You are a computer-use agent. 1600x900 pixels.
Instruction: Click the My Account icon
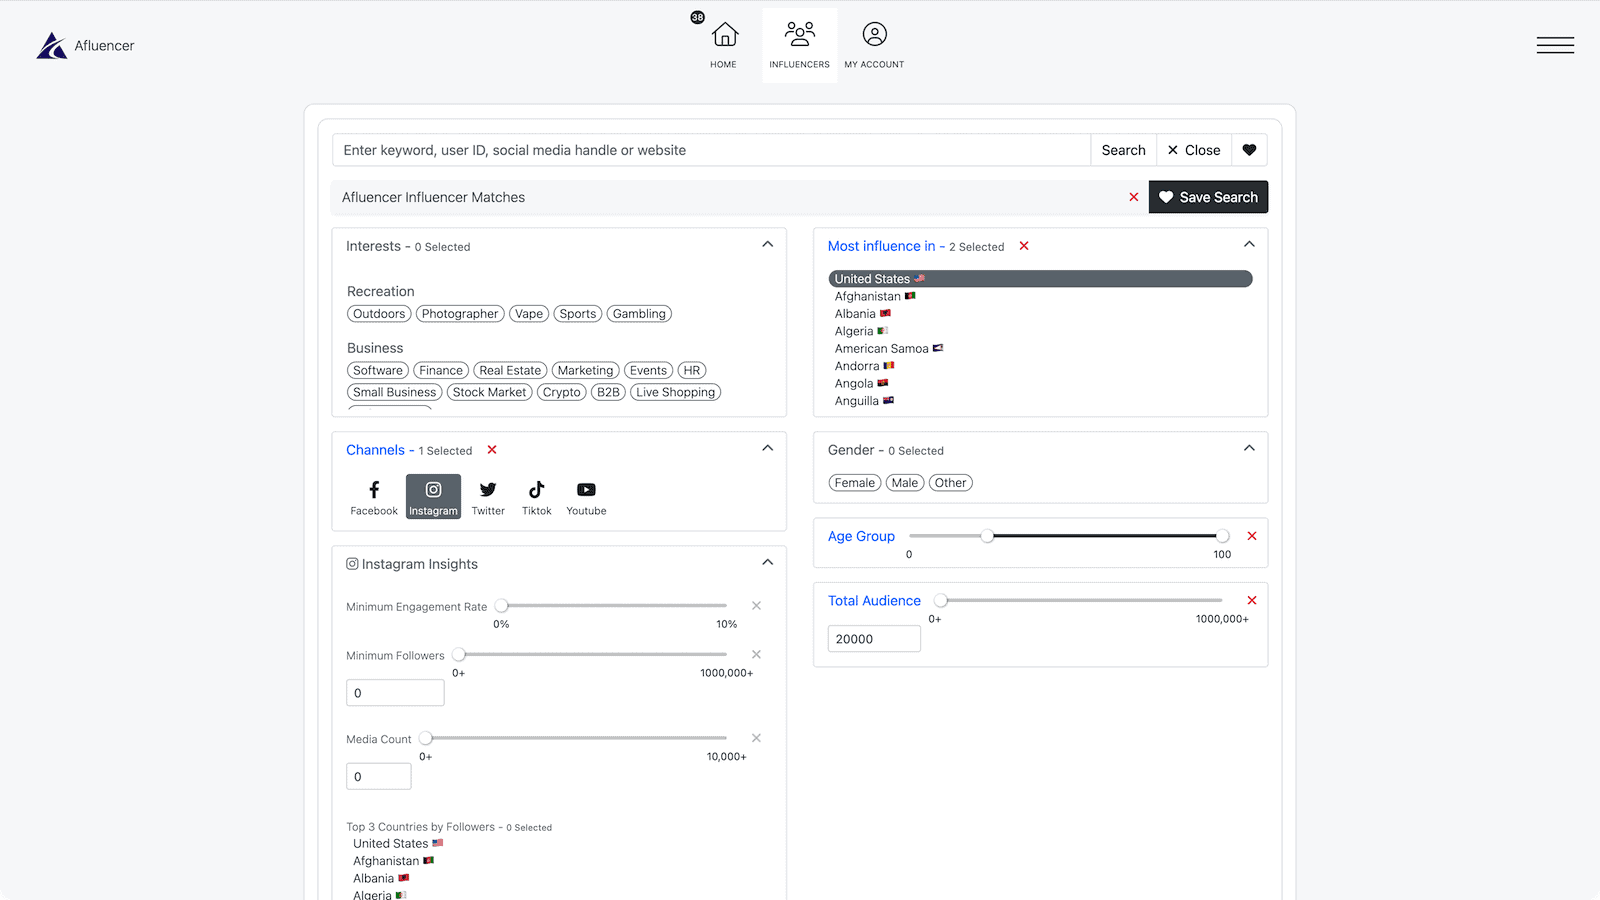pyautogui.click(x=874, y=42)
